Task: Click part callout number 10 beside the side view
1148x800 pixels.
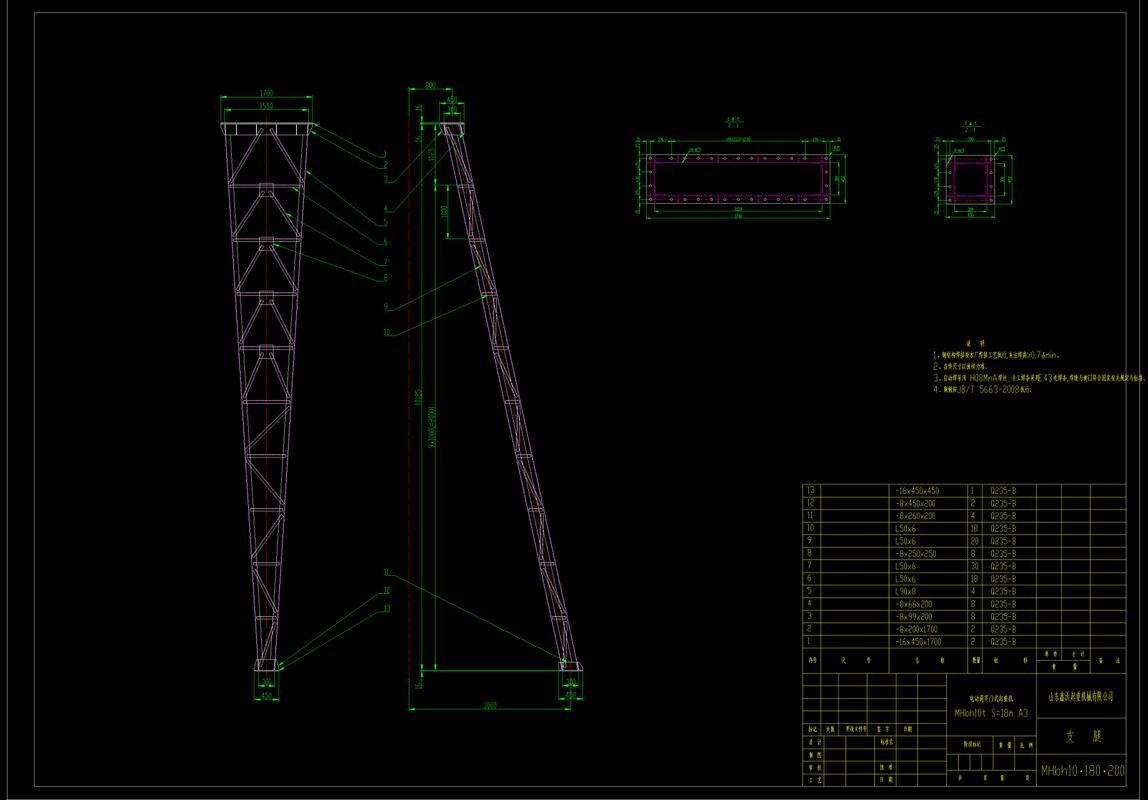Action: click(x=385, y=332)
